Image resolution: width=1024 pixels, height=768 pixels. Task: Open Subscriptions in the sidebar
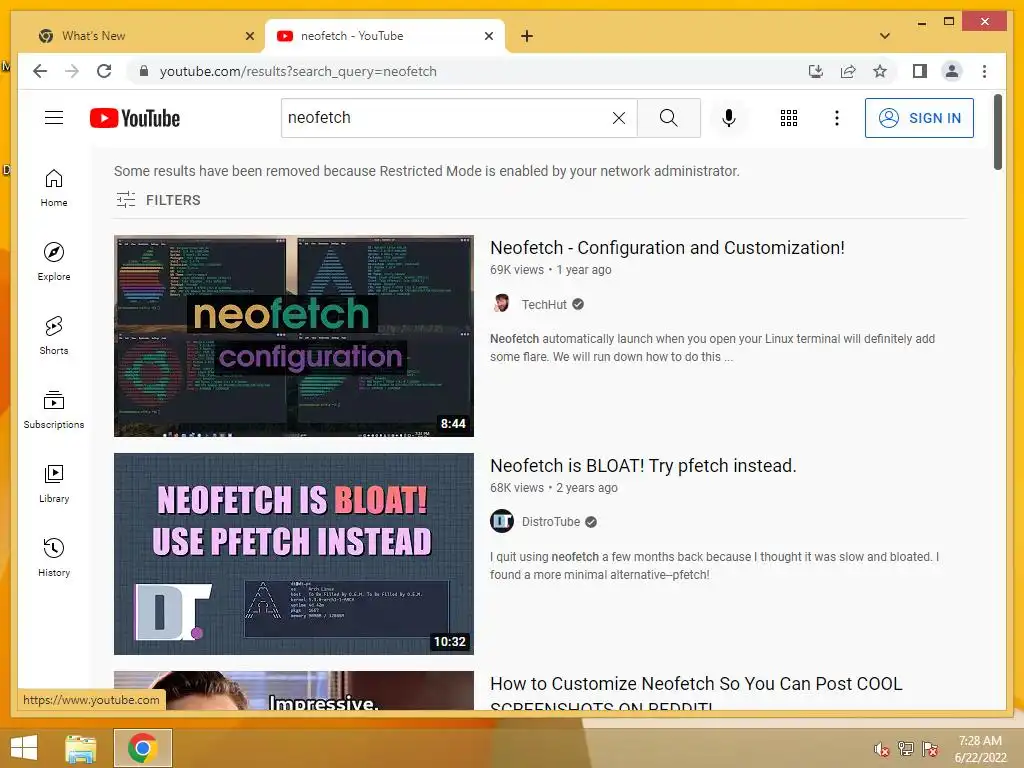pyautogui.click(x=54, y=409)
